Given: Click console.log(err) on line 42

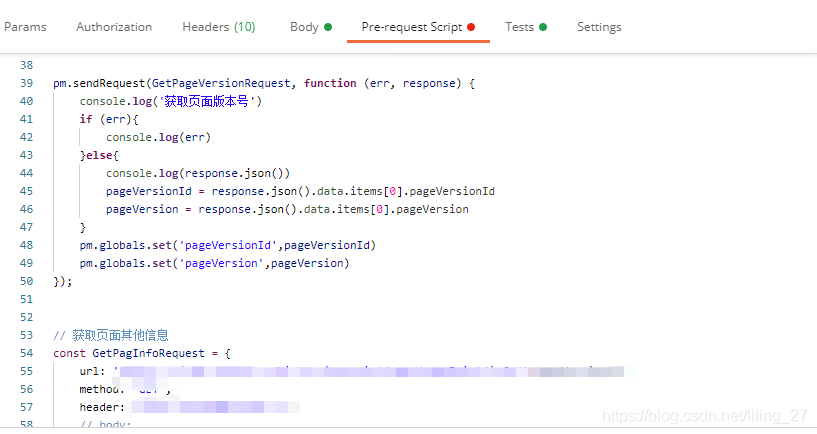Looking at the screenshot, I should click(158, 138).
